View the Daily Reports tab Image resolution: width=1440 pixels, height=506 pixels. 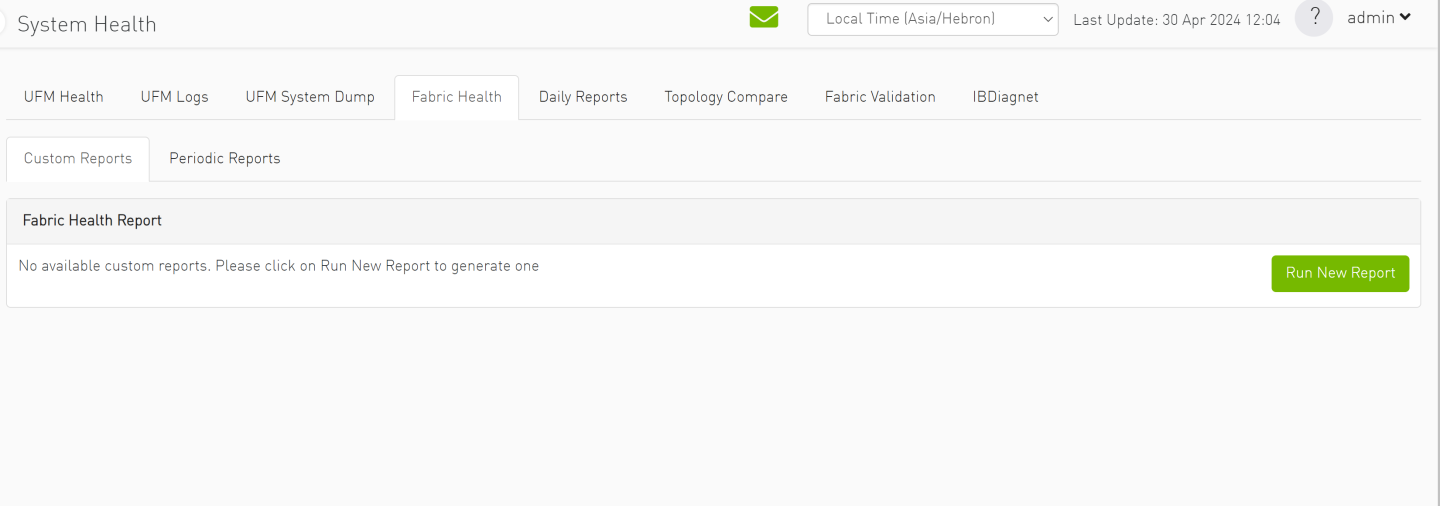583,97
